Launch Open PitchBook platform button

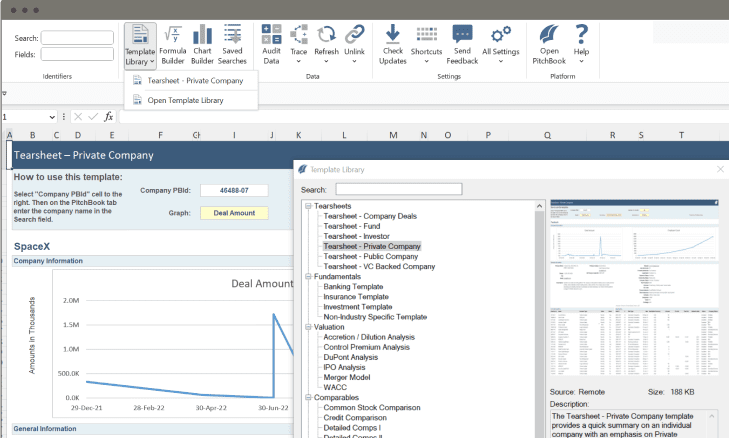(x=549, y=44)
